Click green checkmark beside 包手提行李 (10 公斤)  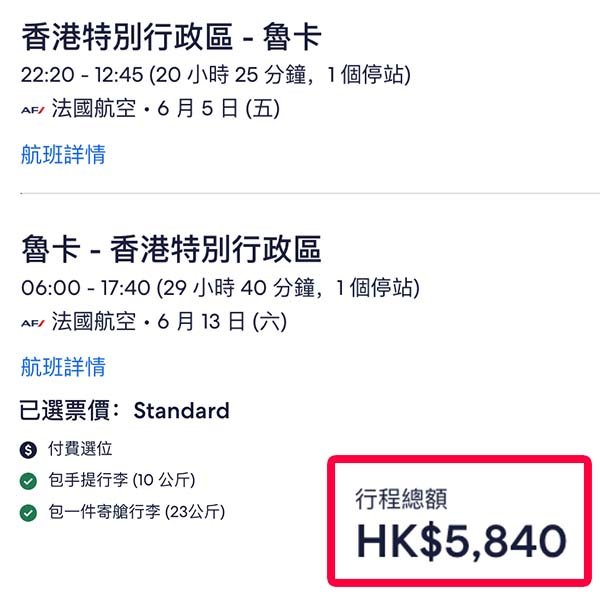[x=28, y=481]
